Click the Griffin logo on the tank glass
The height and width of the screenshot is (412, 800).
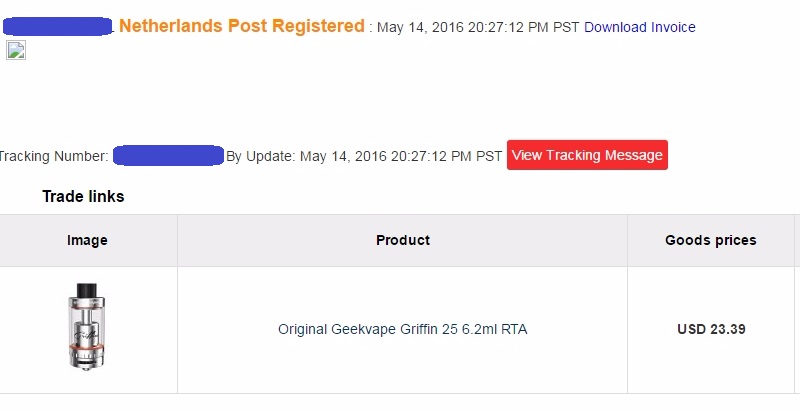[x=85, y=336]
